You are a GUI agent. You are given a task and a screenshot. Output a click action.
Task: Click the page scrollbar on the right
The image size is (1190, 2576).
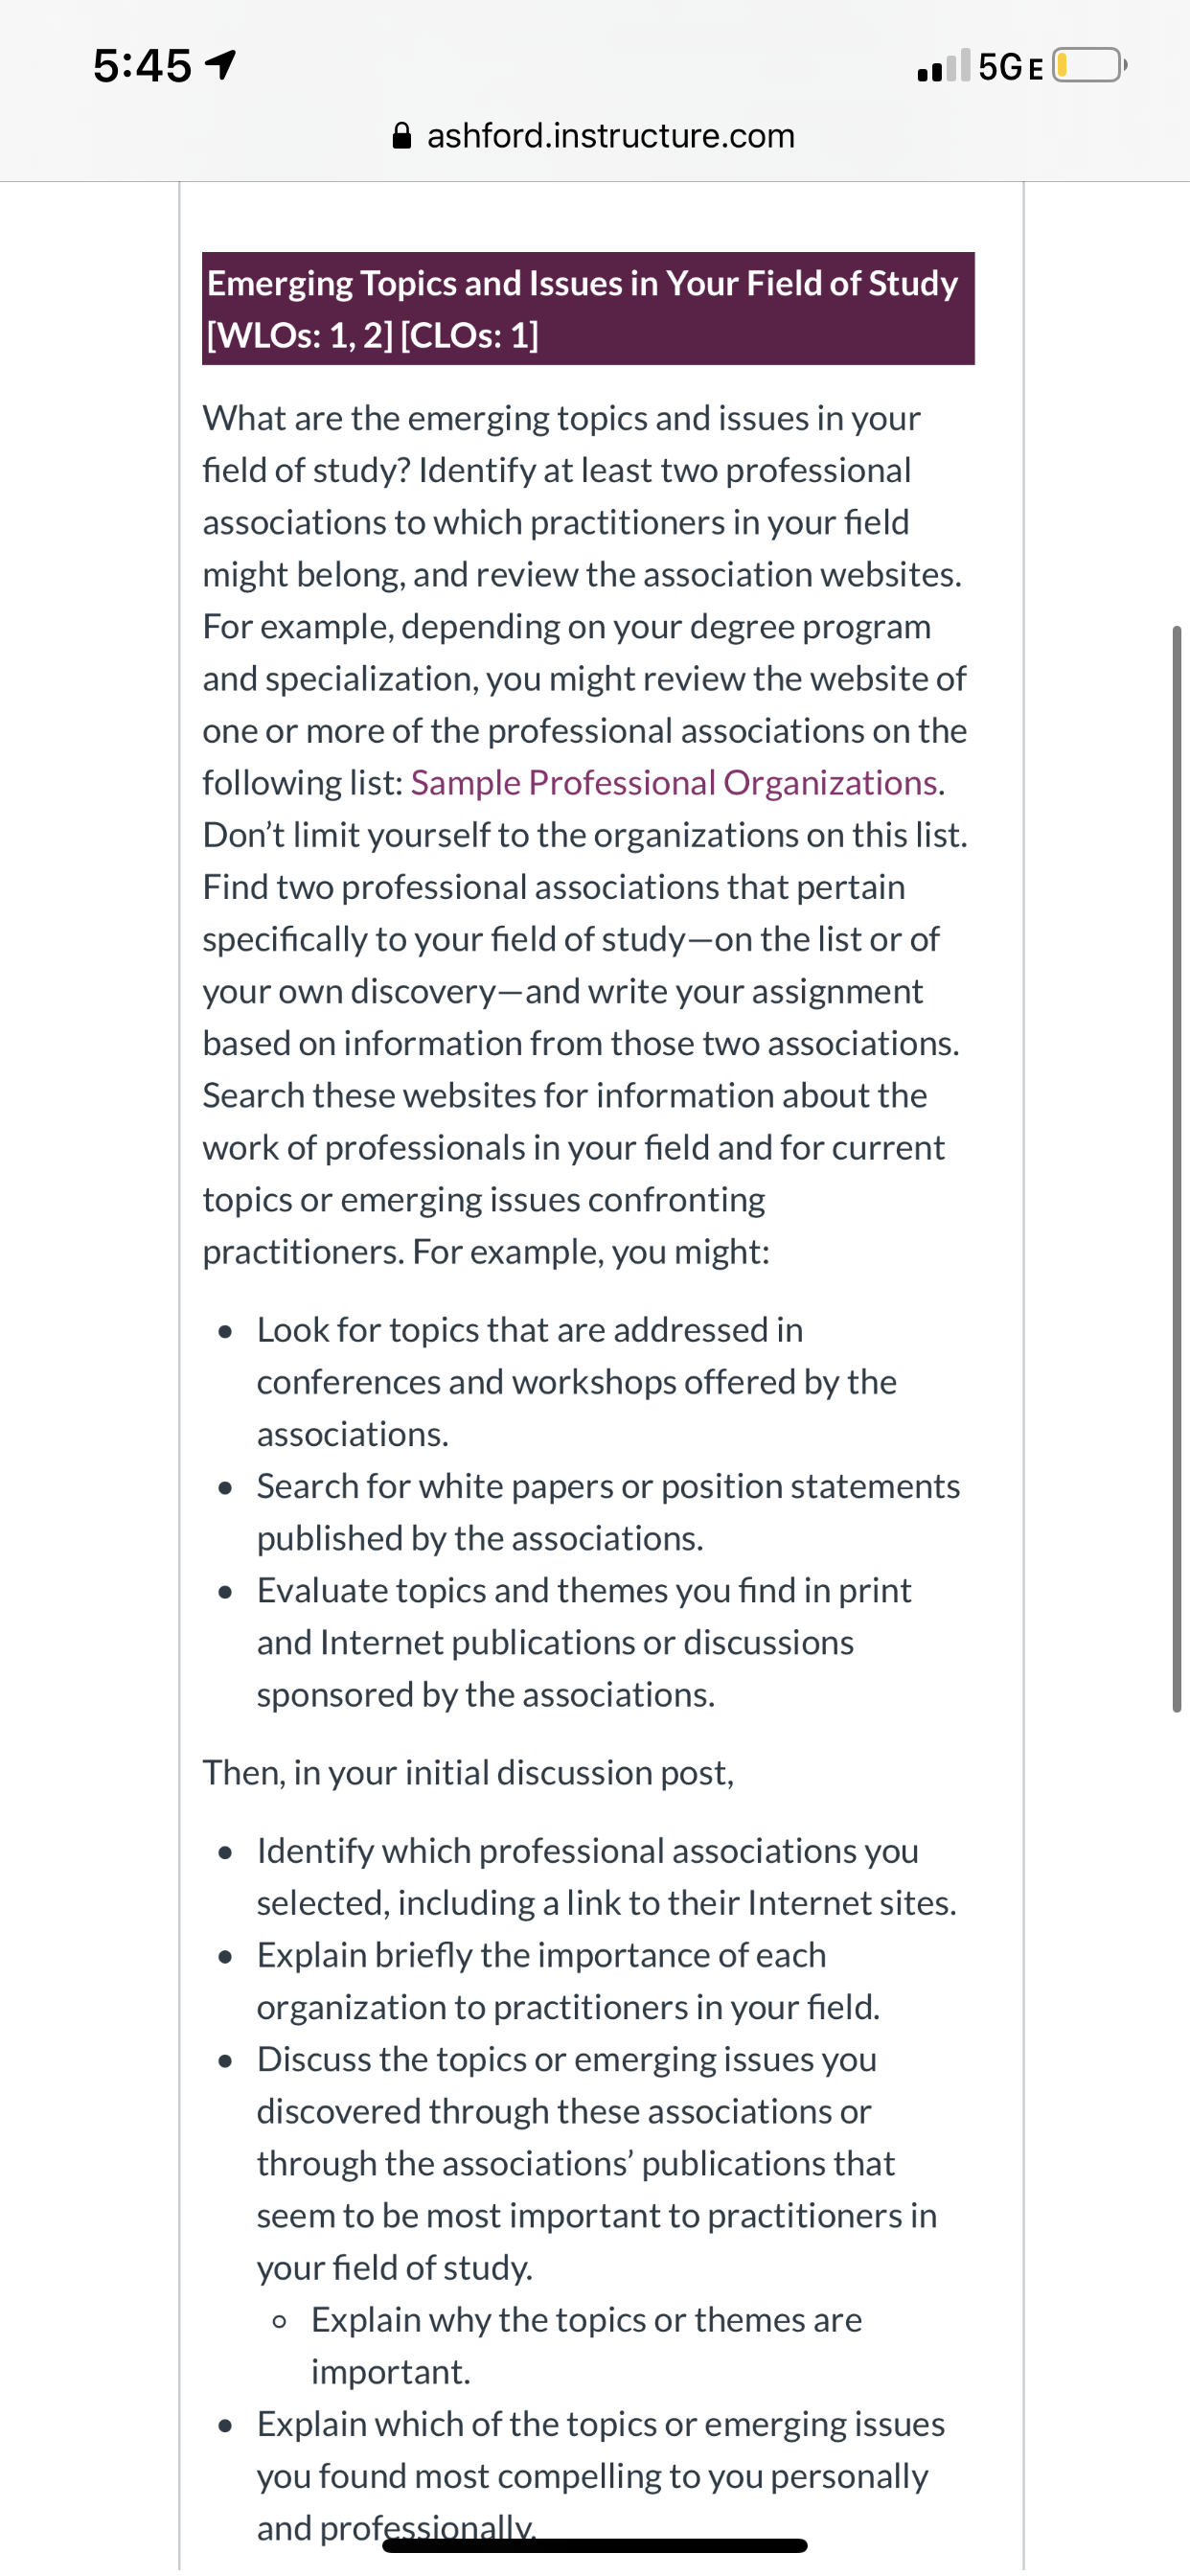tap(1177, 1169)
